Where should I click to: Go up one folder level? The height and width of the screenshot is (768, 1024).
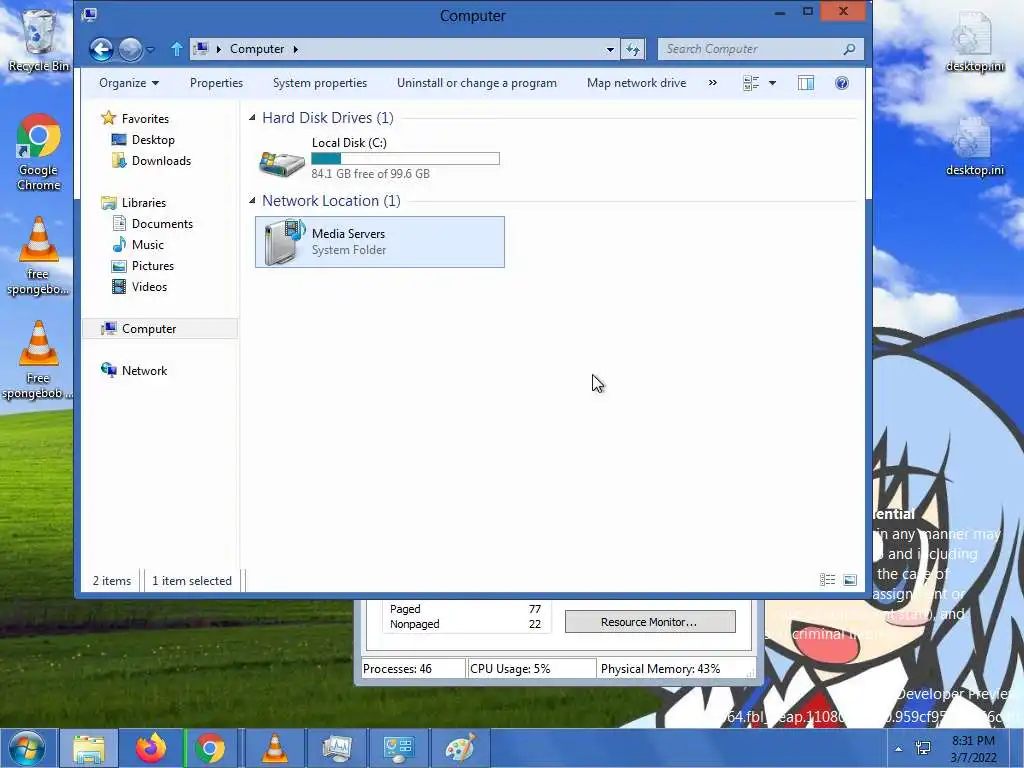pos(176,49)
